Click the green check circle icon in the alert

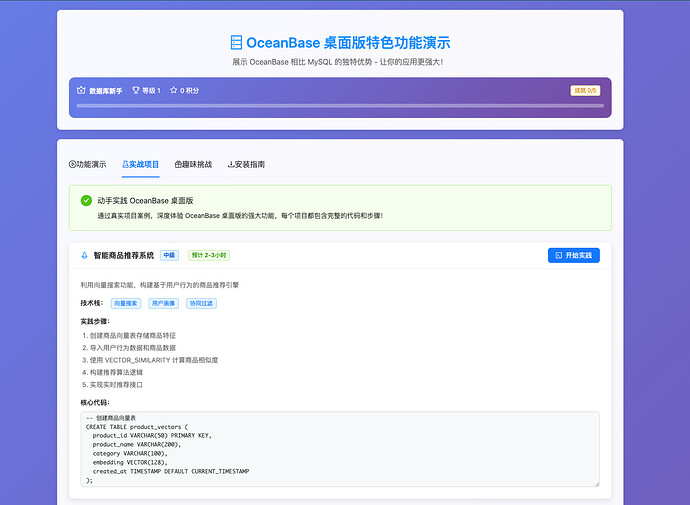(86, 201)
